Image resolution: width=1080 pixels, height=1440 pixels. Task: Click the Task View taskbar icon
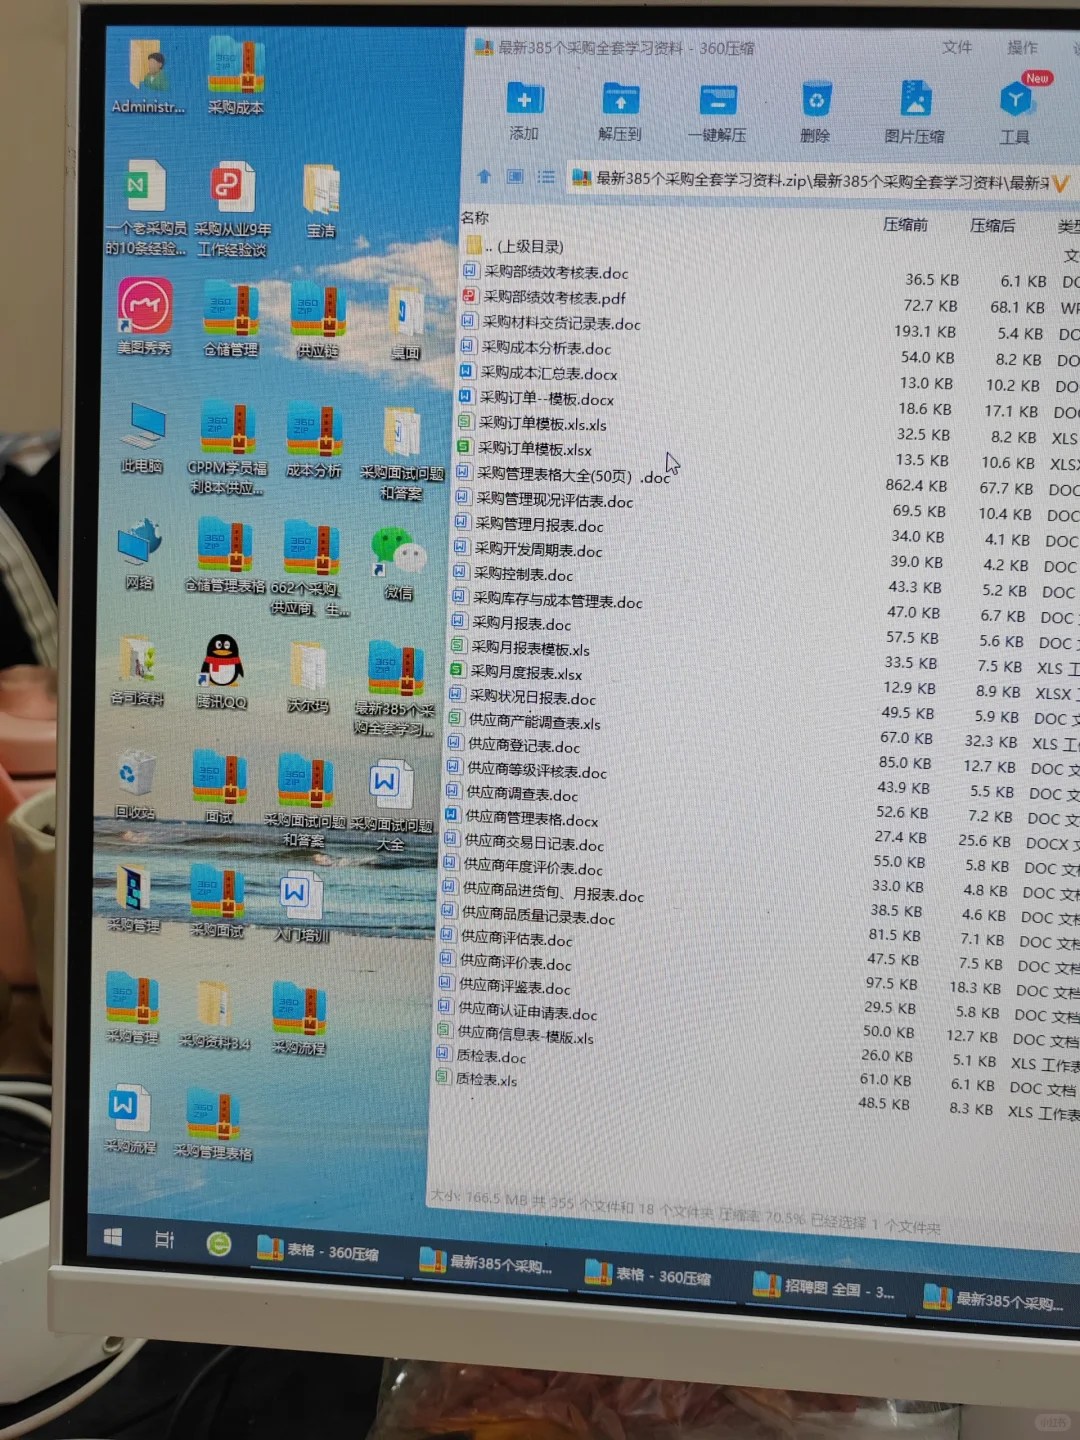pos(164,1241)
